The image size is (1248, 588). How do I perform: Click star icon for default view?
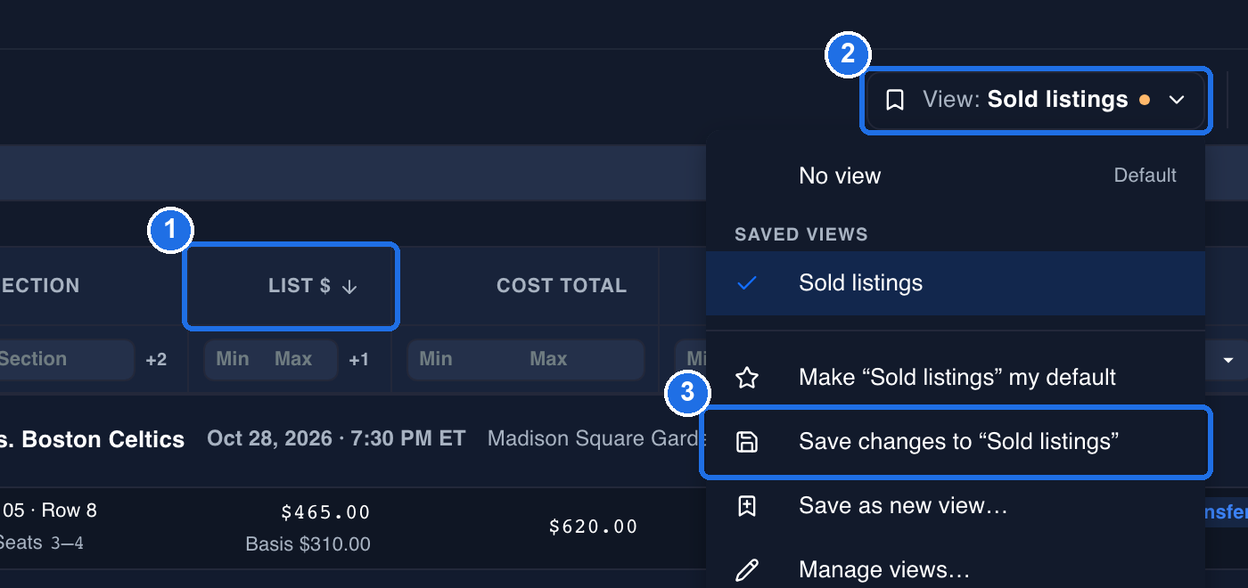[747, 377]
